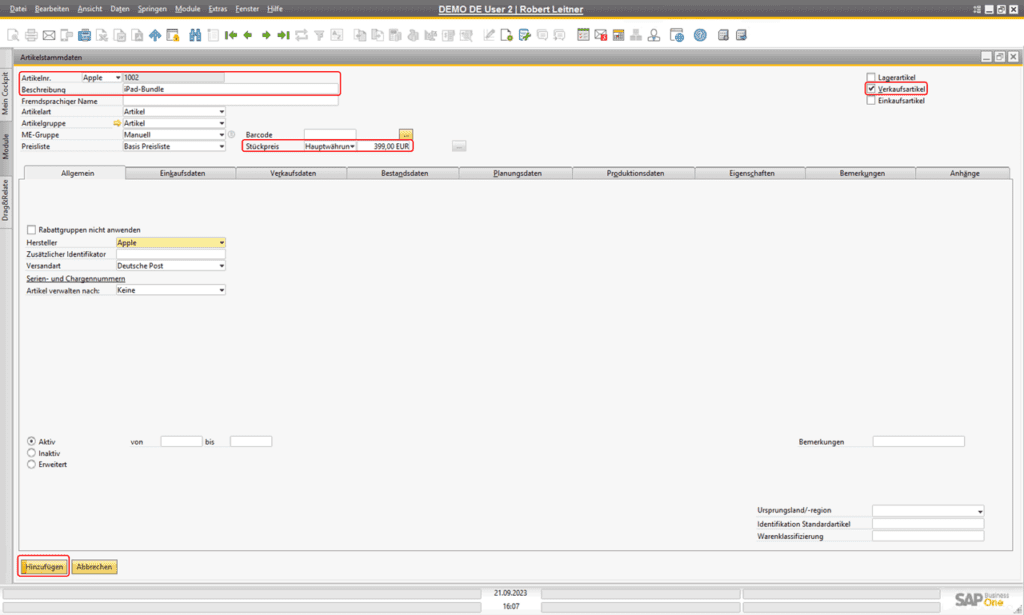Enable the Einkaufsartikel checkbox

pos(871,101)
